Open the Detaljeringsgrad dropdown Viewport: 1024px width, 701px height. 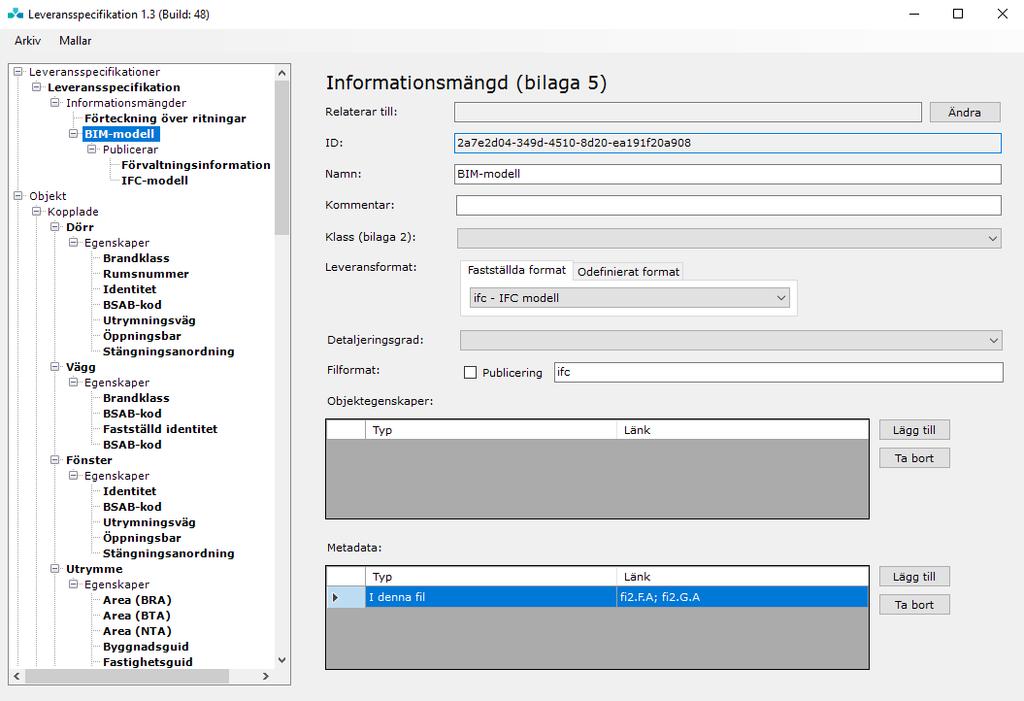point(731,340)
